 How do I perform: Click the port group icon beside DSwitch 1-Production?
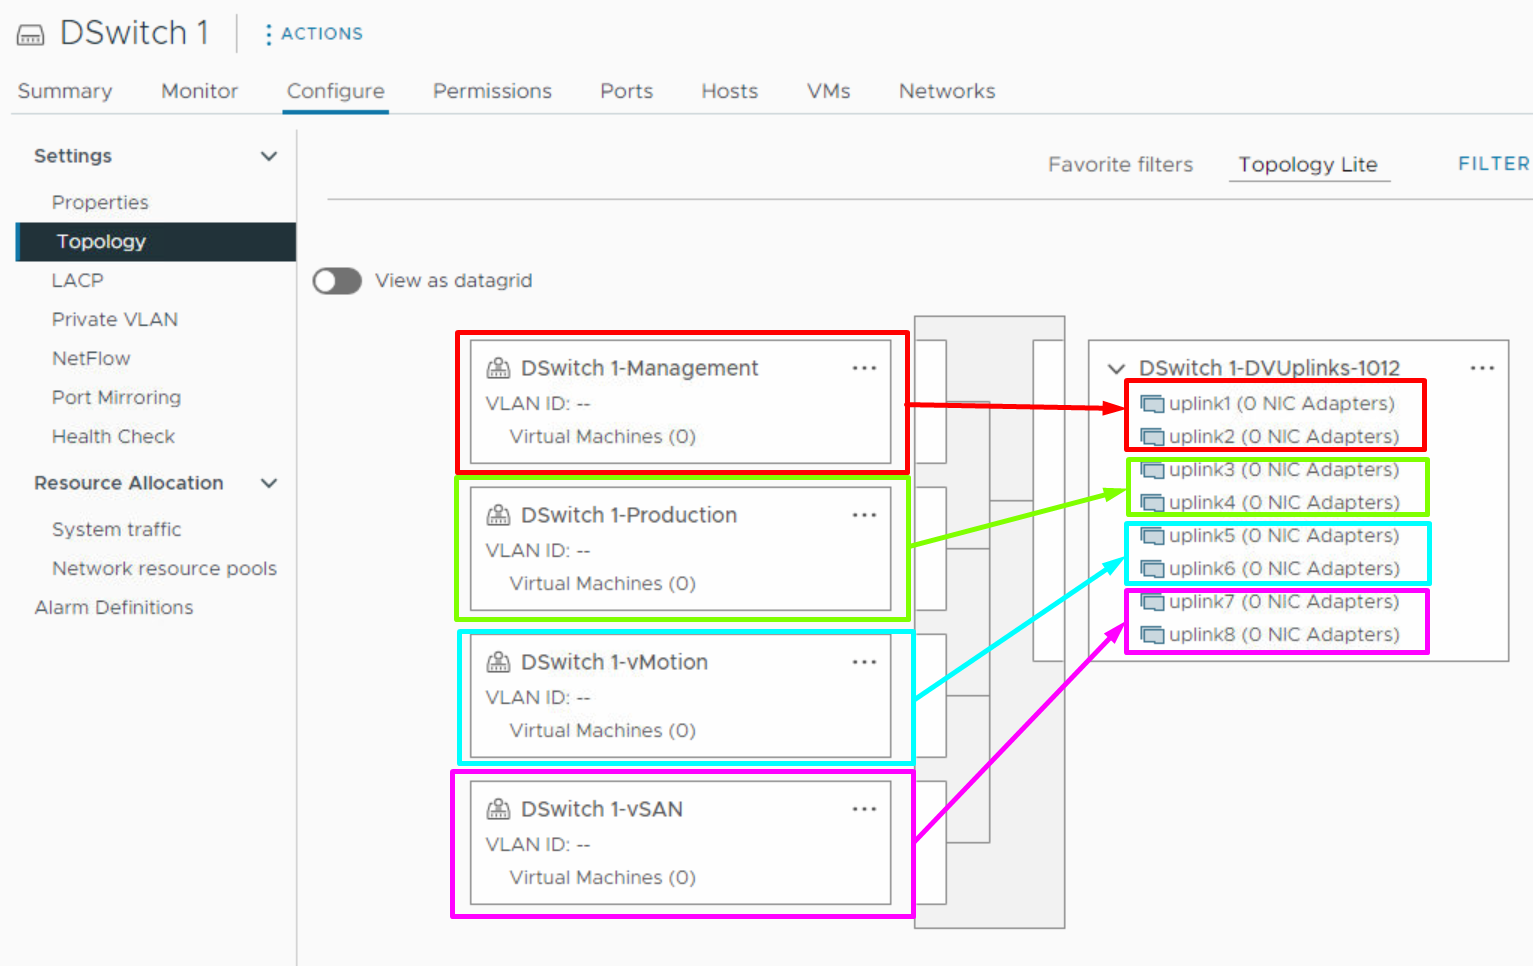[x=498, y=515]
